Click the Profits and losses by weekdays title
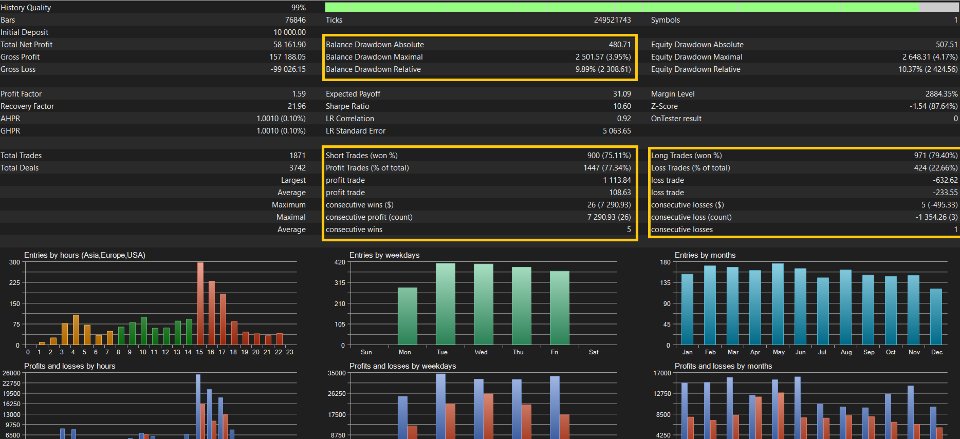The image size is (960, 439). tap(402, 366)
